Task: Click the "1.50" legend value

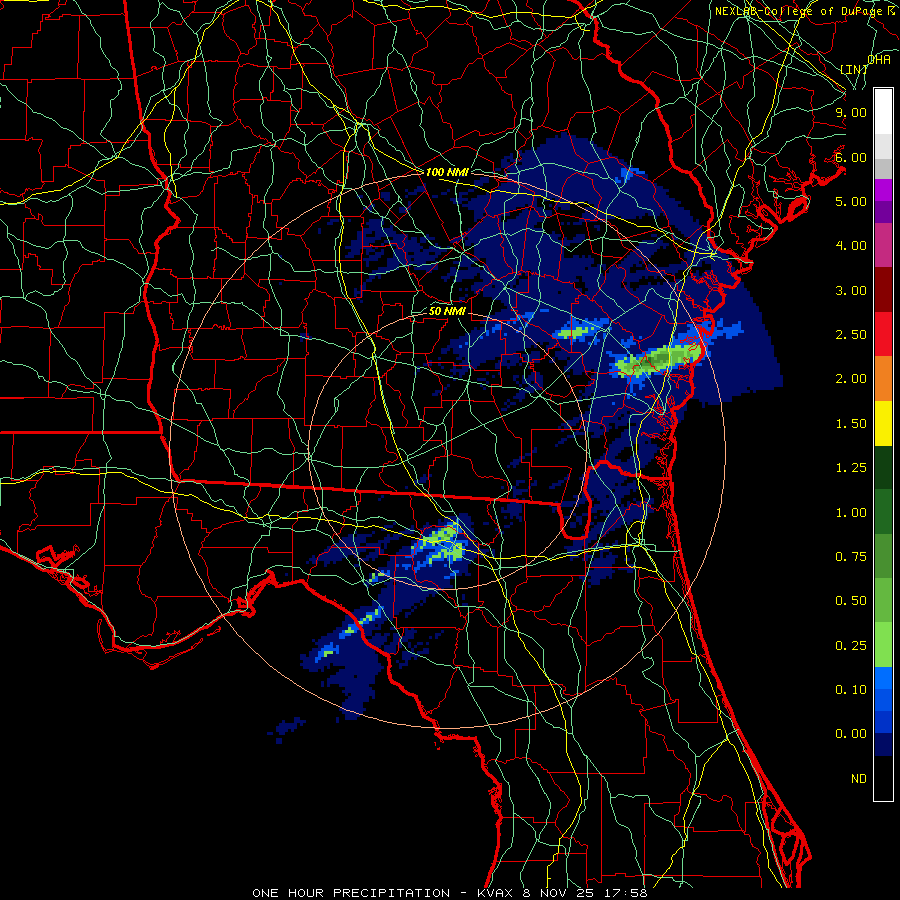Action: pos(851,424)
